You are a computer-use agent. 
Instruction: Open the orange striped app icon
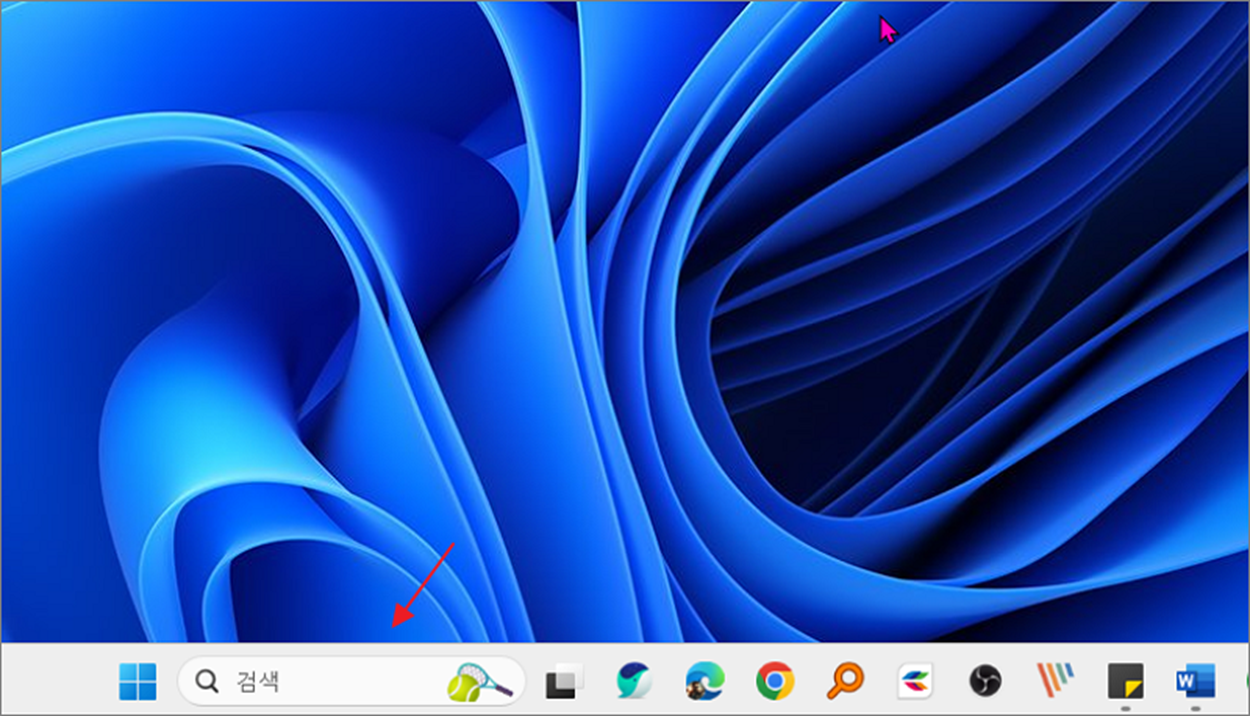pyautogui.click(x=1055, y=682)
